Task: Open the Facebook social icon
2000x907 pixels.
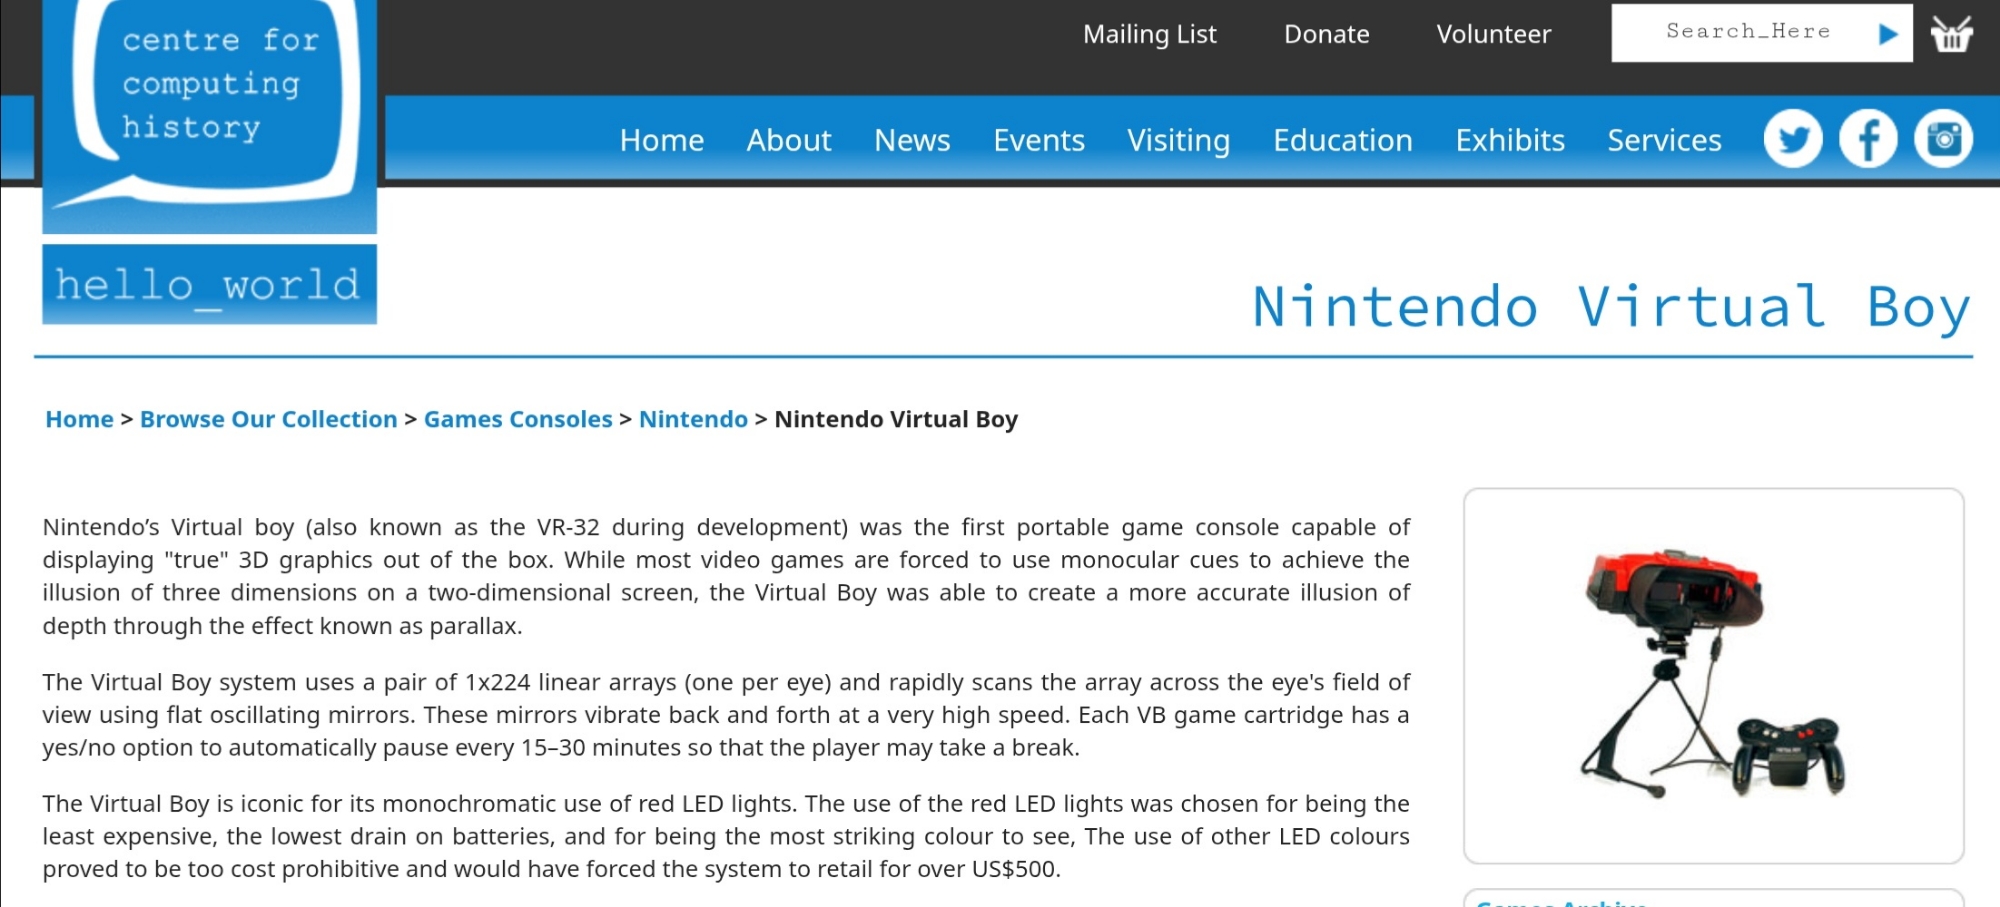Action: [x=1867, y=139]
